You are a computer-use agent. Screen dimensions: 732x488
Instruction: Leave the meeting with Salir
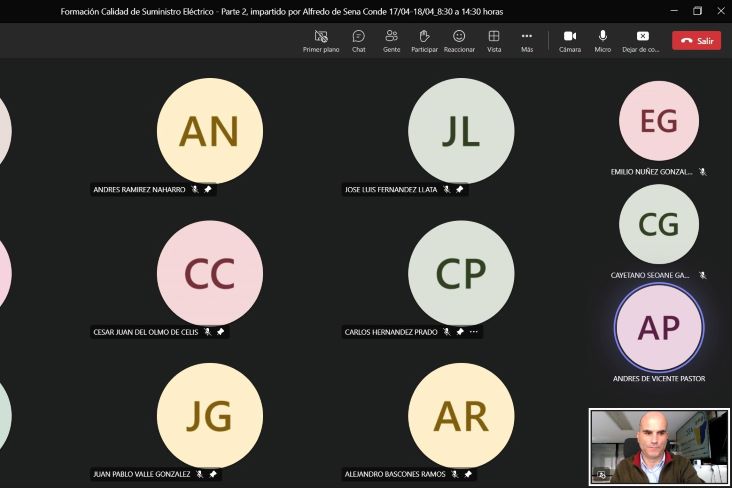pos(697,41)
